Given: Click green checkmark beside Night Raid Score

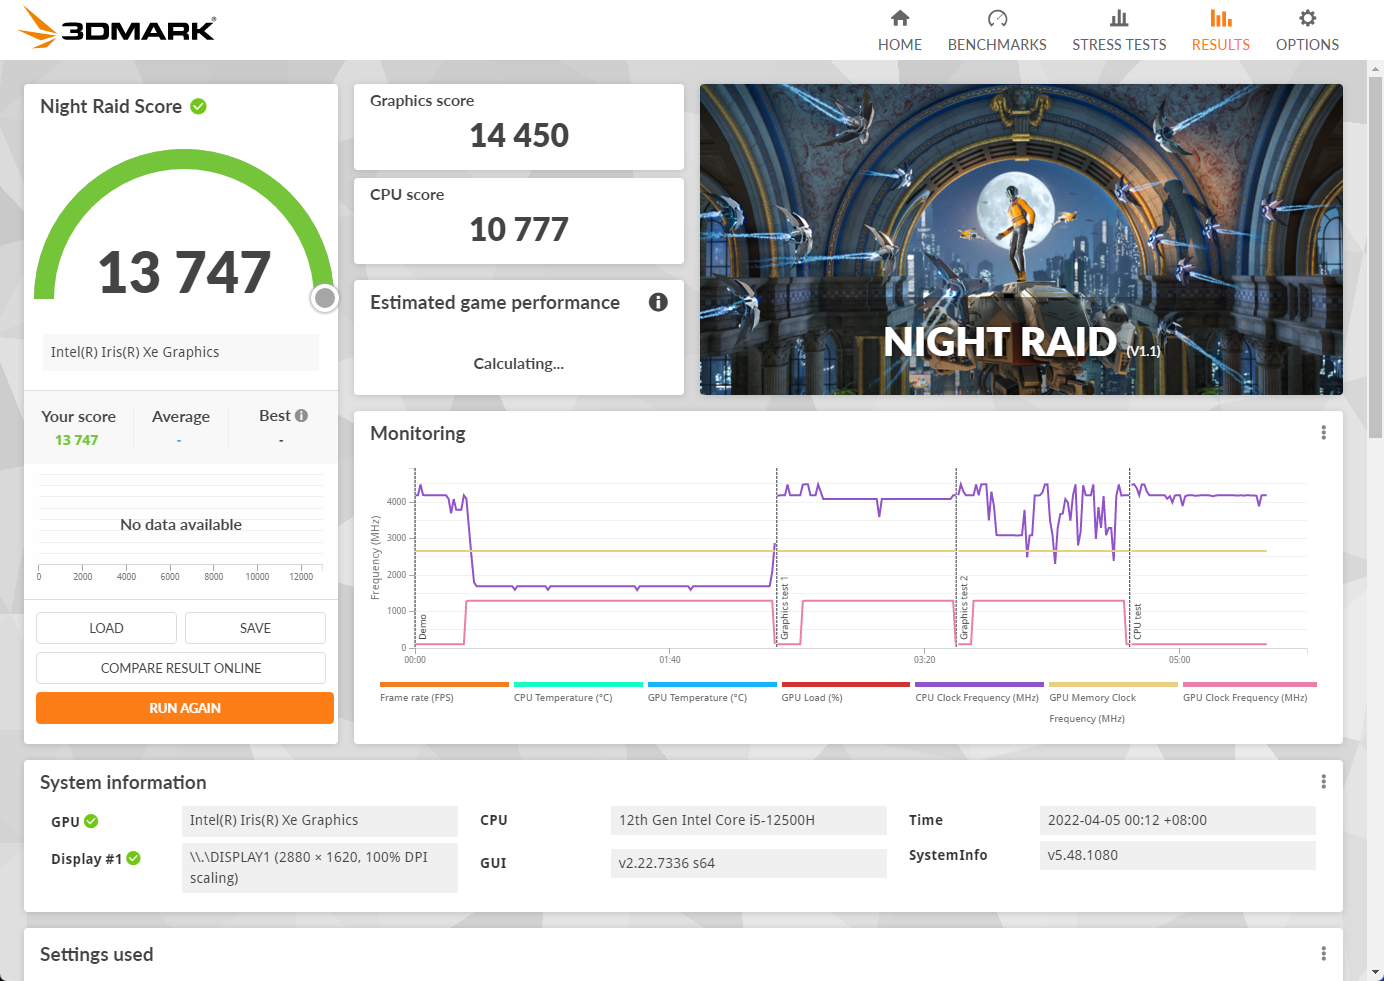Looking at the screenshot, I should coord(198,106).
